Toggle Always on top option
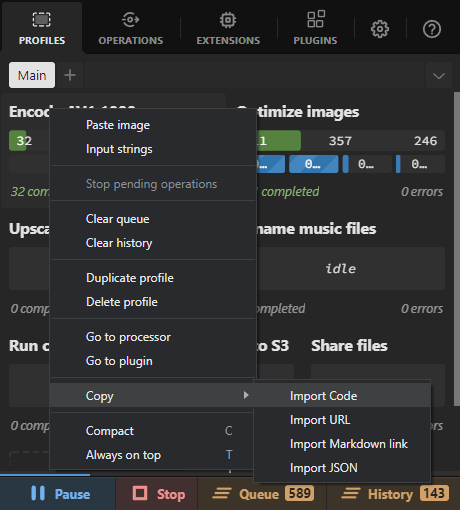This screenshot has width=460, height=510. [152, 455]
